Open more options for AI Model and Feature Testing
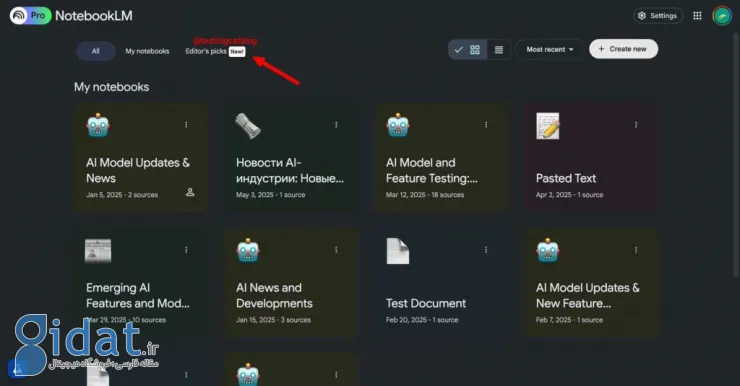Image resolution: width=740 pixels, height=386 pixels. (x=486, y=125)
